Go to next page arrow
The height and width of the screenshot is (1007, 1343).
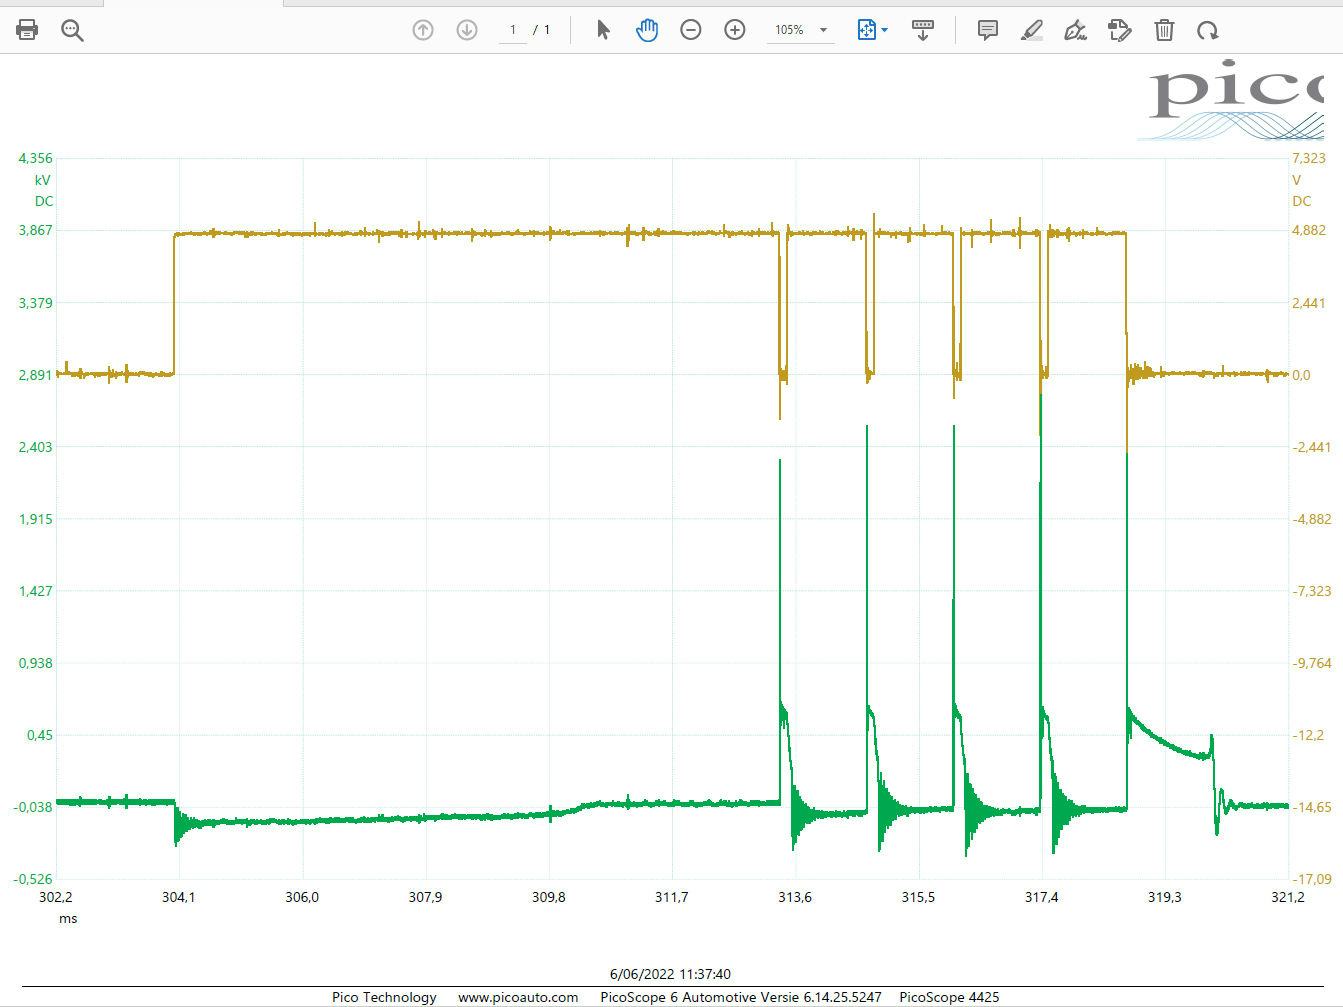pos(467,30)
